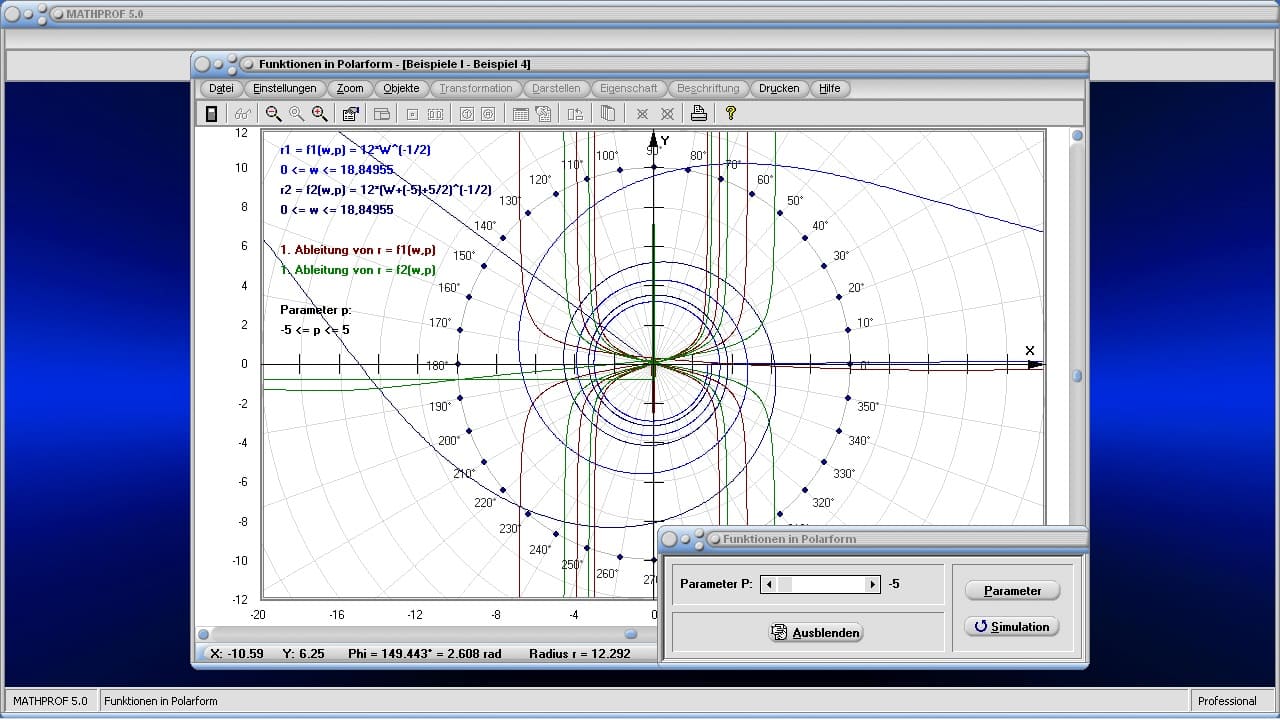This screenshot has width=1280, height=720.
Task: Click the Parameter P slider track
Action: point(820,584)
